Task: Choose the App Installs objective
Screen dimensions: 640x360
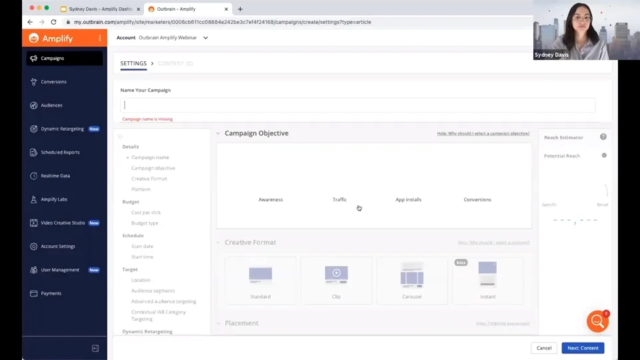Action: 408,200
